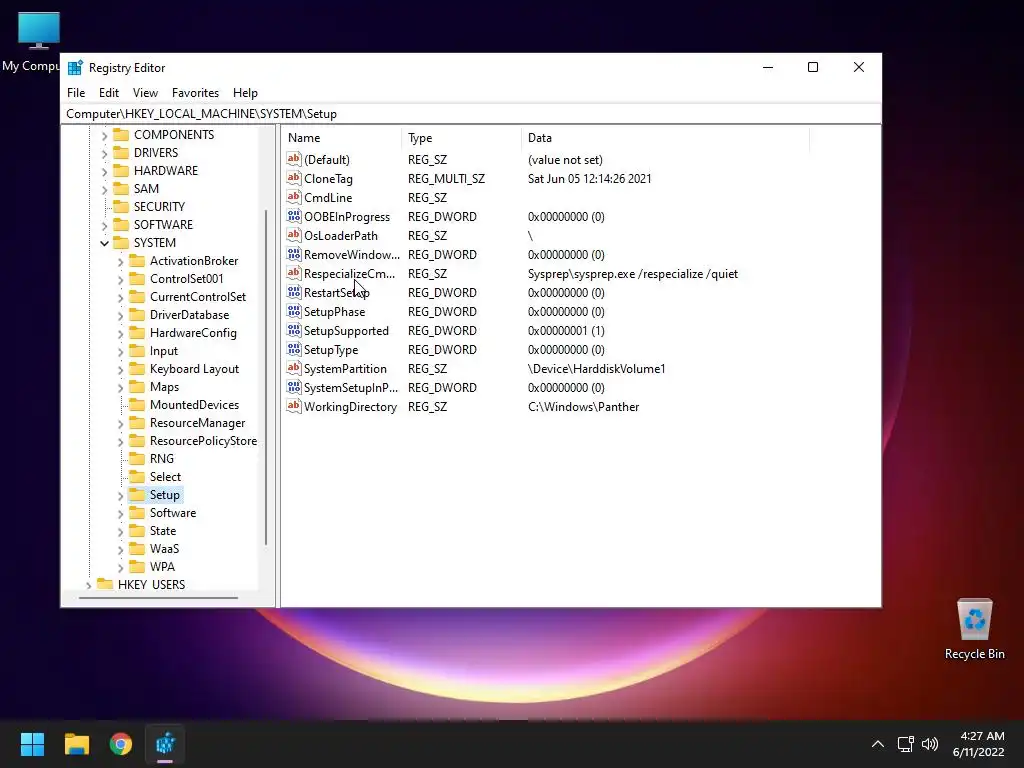Click the WorkingDirectory string value icon
Image resolution: width=1024 pixels, height=768 pixels.
click(294, 406)
